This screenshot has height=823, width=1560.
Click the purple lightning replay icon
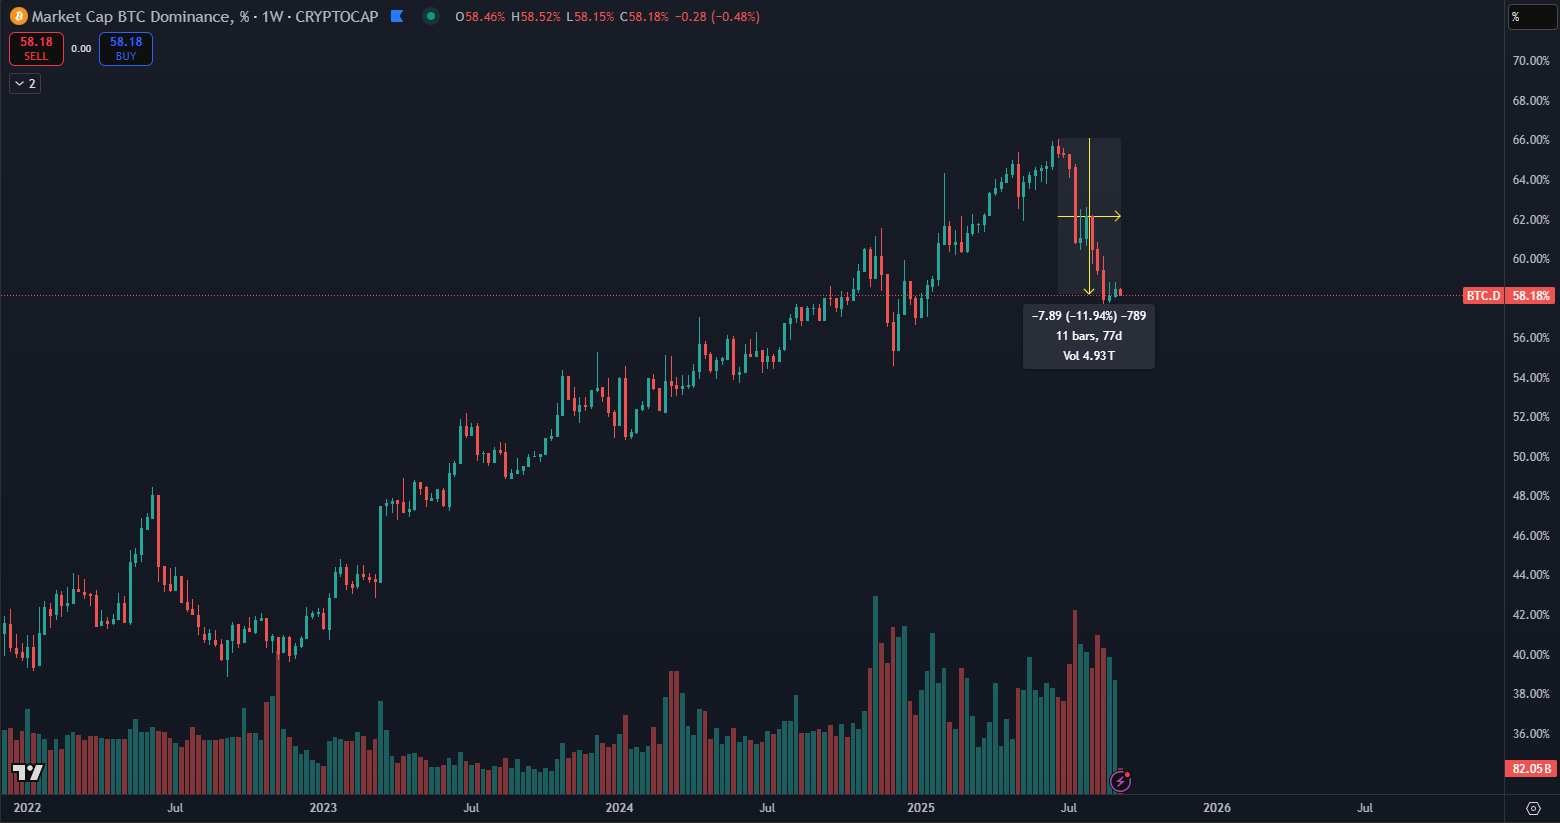coord(1121,781)
